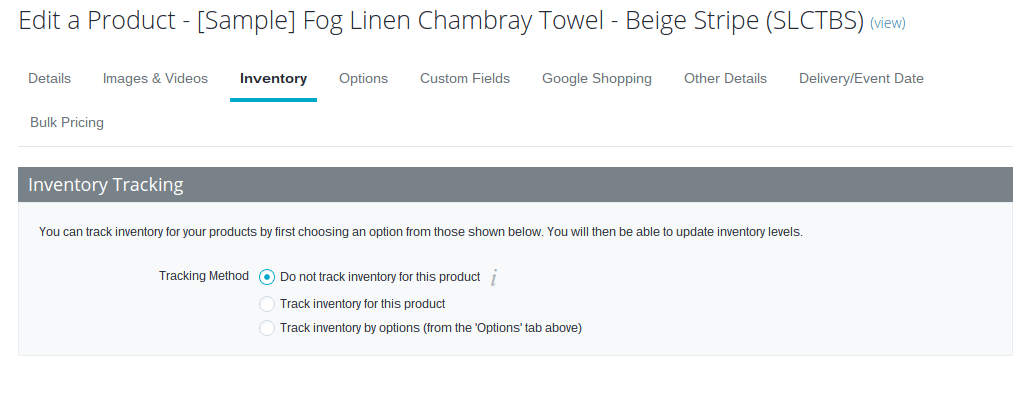The height and width of the screenshot is (396, 1028).
Task: Show the Other Details tab
Action: point(725,79)
